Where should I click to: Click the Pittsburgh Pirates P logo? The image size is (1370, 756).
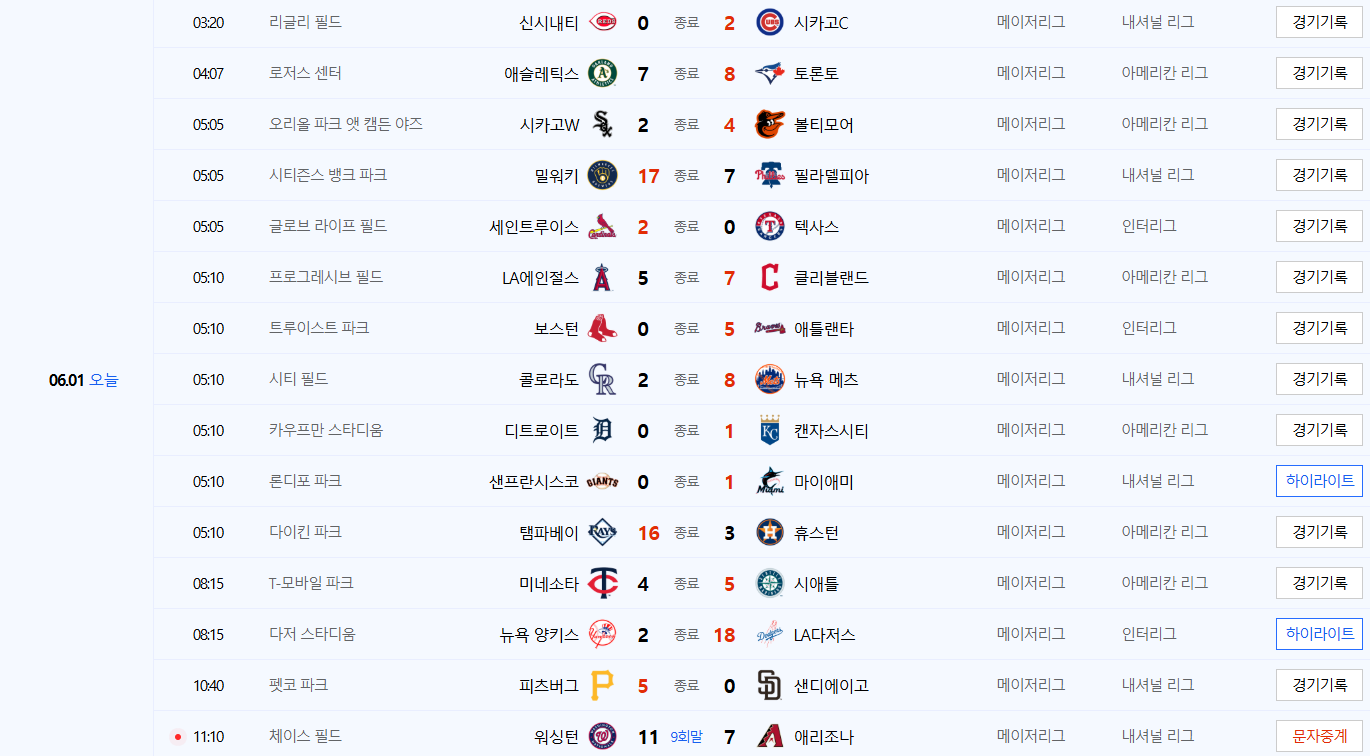(x=603, y=685)
